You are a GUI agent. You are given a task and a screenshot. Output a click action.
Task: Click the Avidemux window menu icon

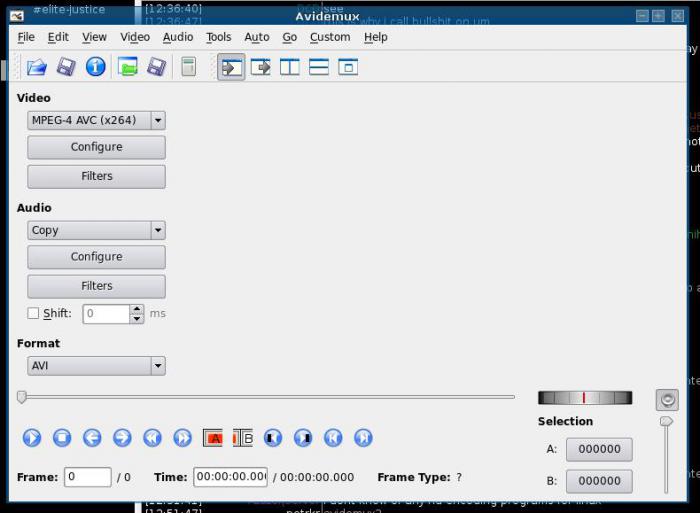pos(17,17)
